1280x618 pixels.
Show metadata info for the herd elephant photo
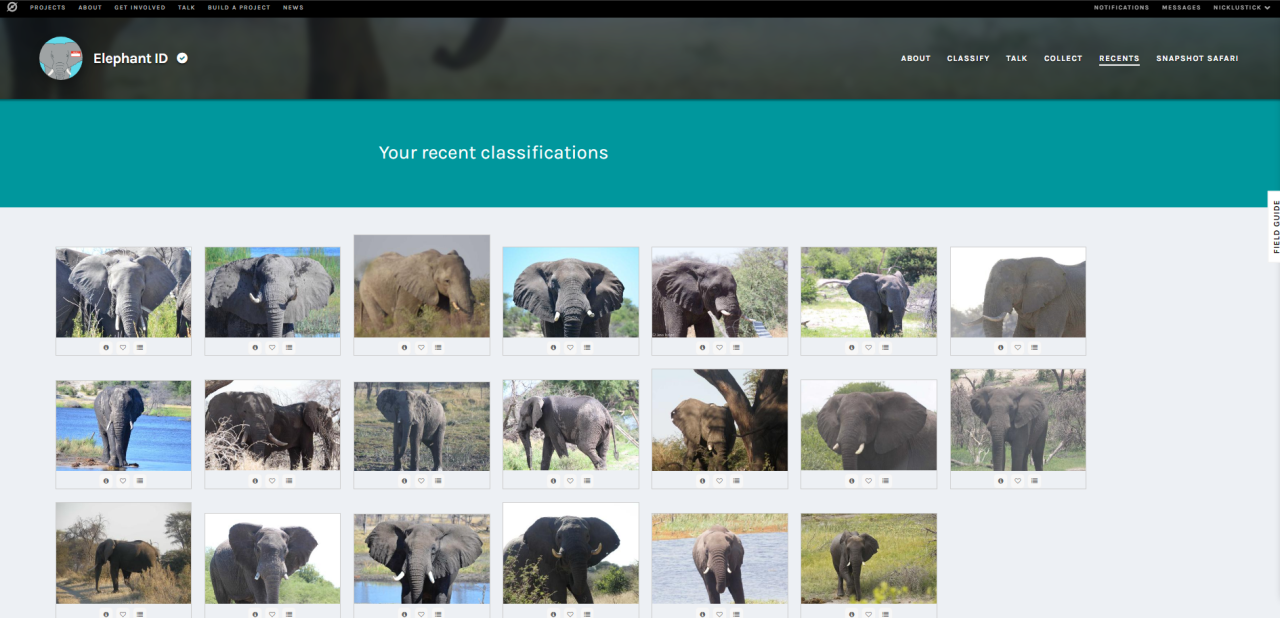[x=106, y=347]
